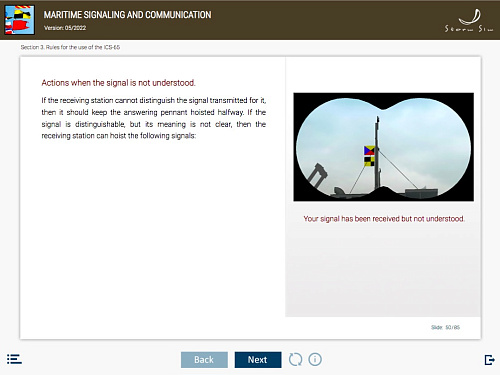Open the information icon
Screen dimensions: 500x375
coord(315,359)
